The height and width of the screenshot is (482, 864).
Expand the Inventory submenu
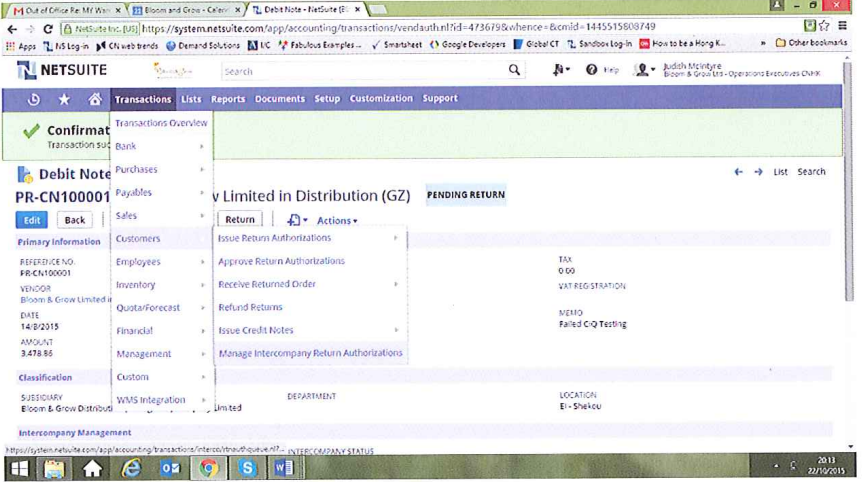coord(160,285)
